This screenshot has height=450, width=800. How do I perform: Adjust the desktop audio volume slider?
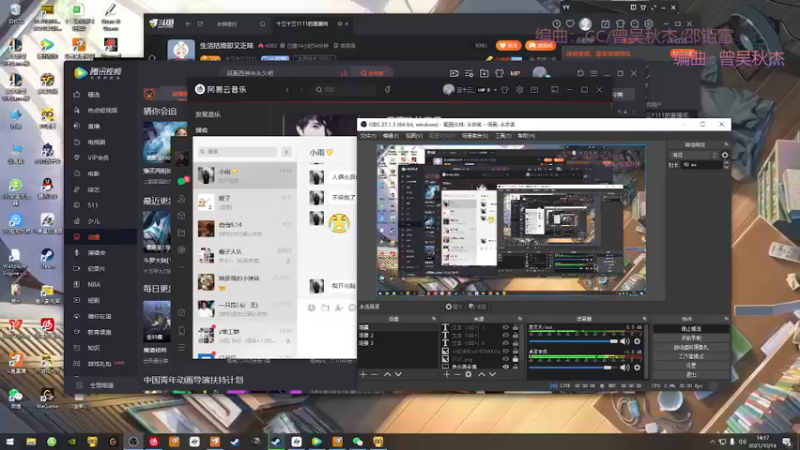[573, 367]
